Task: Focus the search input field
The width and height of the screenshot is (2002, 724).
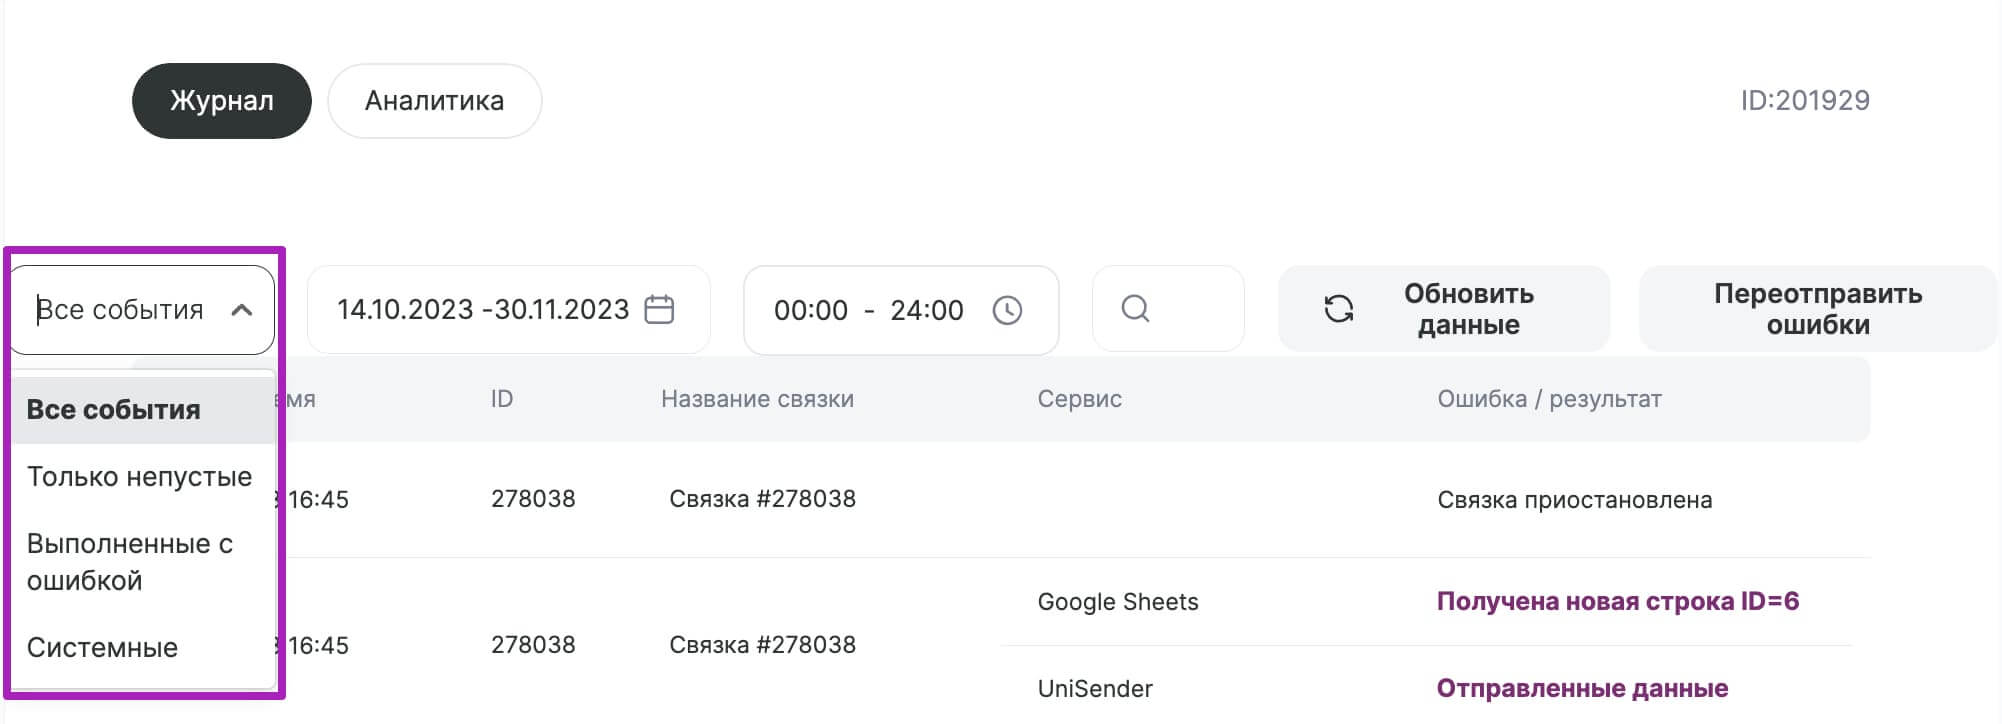Action: tap(1168, 309)
